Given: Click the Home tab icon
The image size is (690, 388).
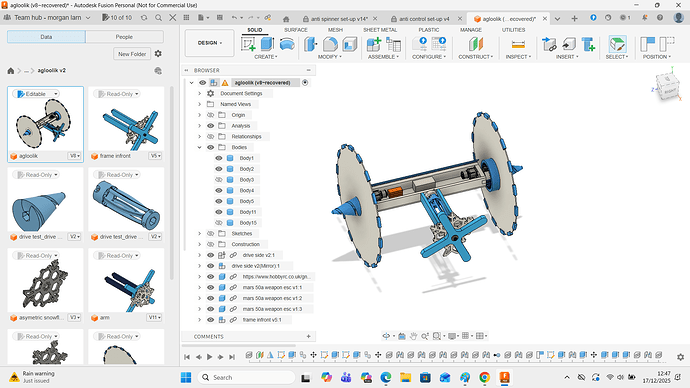Looking at the screenshot, I should click(x=286, y=19).
